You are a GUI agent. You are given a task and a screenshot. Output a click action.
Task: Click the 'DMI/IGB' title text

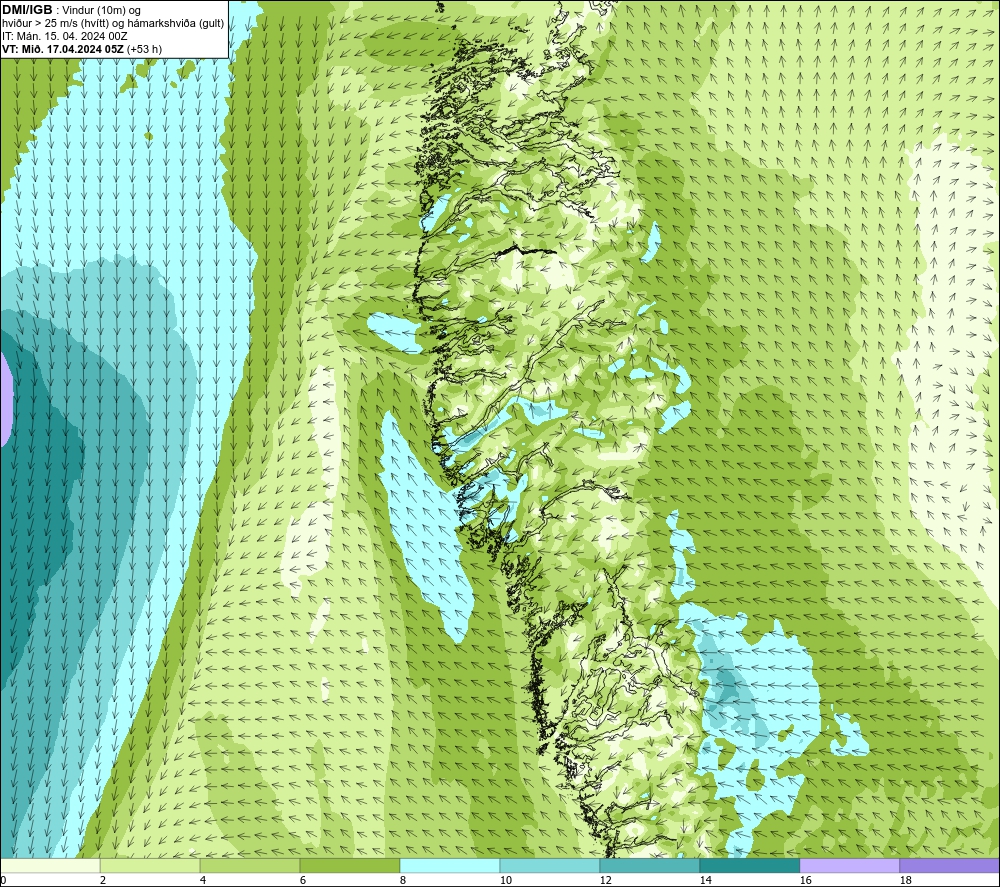(27, 10)
